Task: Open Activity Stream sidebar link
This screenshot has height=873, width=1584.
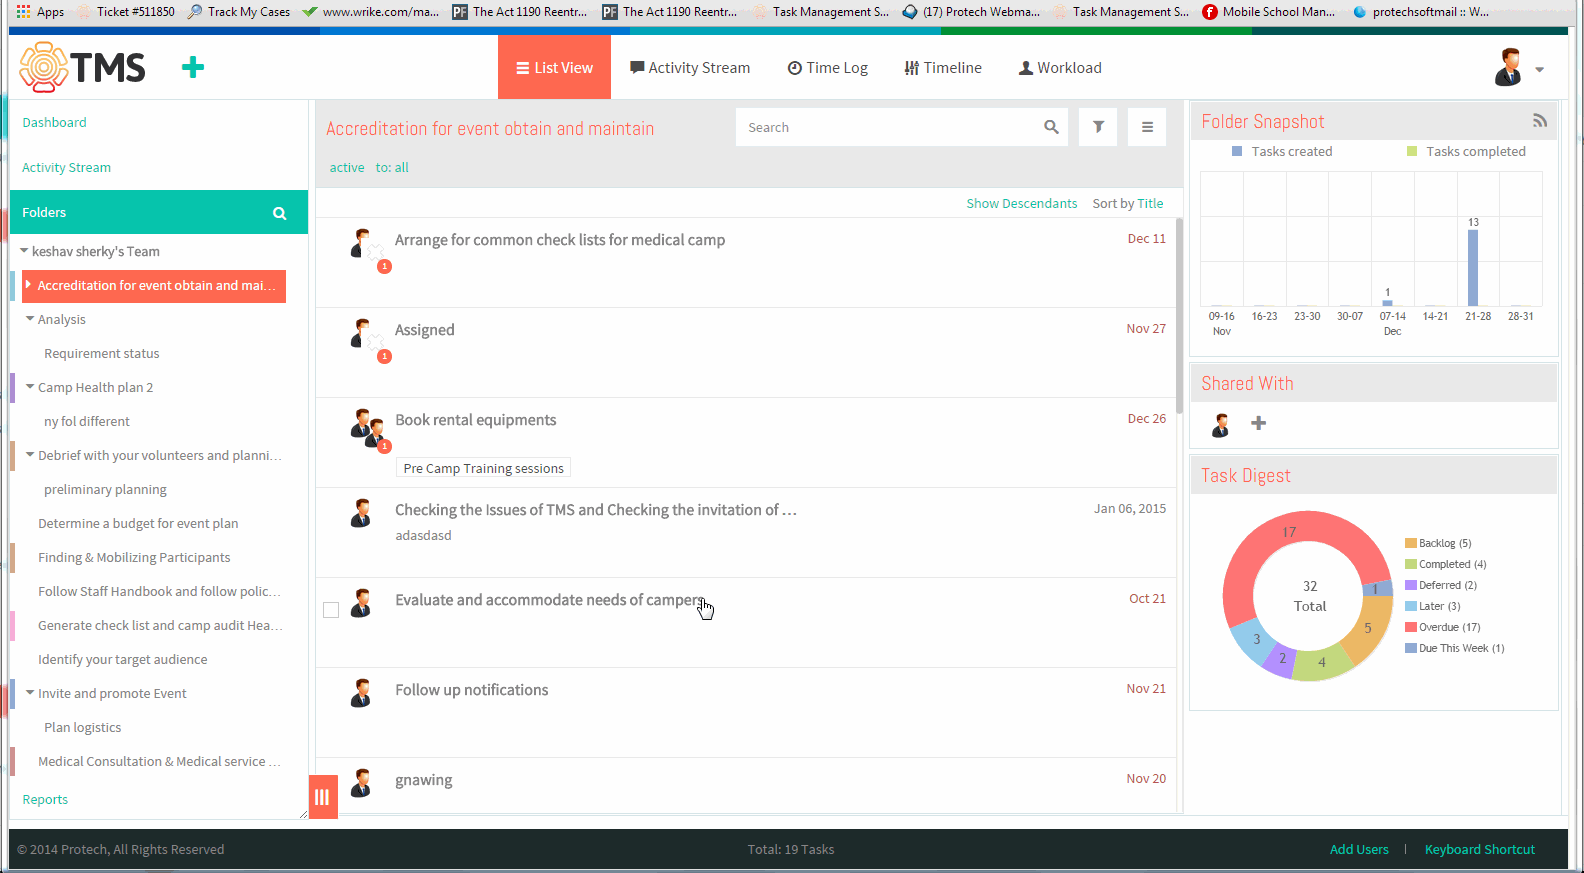Action: click(x=66, y=167)
